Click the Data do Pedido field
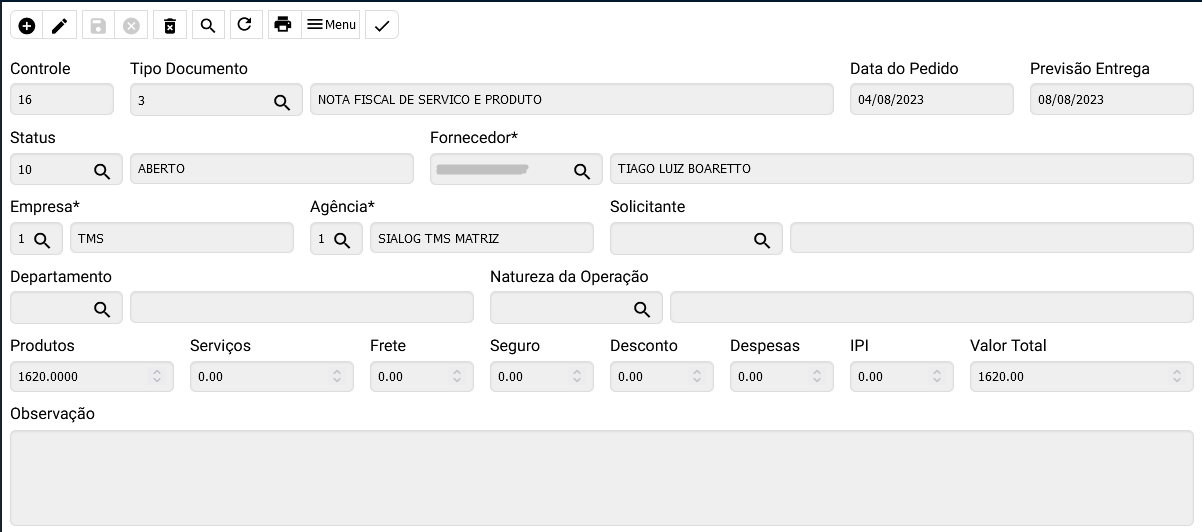 pyautogui.click(x=931, y=100)
